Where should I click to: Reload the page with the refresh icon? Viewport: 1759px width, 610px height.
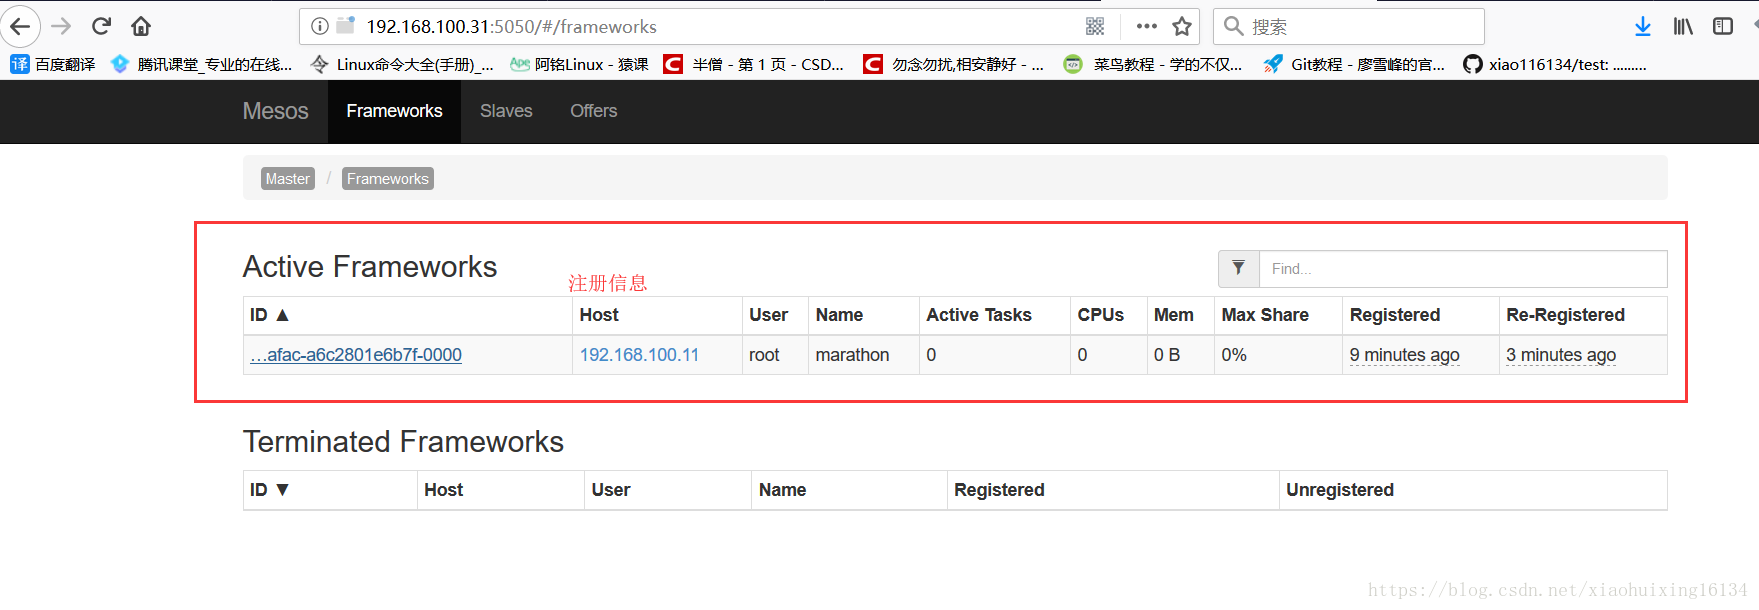pyautogui.click(x=101, y=26)
